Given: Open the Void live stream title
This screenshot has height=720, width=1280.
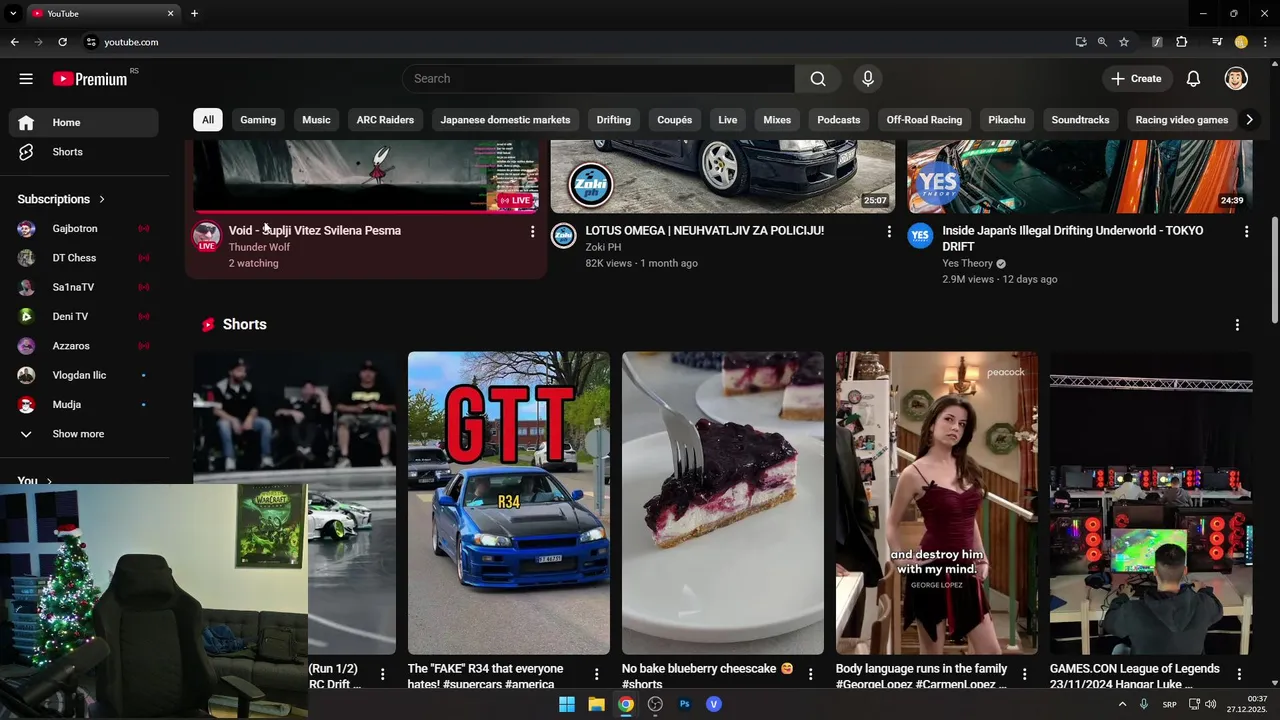Looking at the screenshot, I should click(x=315, y=231).
